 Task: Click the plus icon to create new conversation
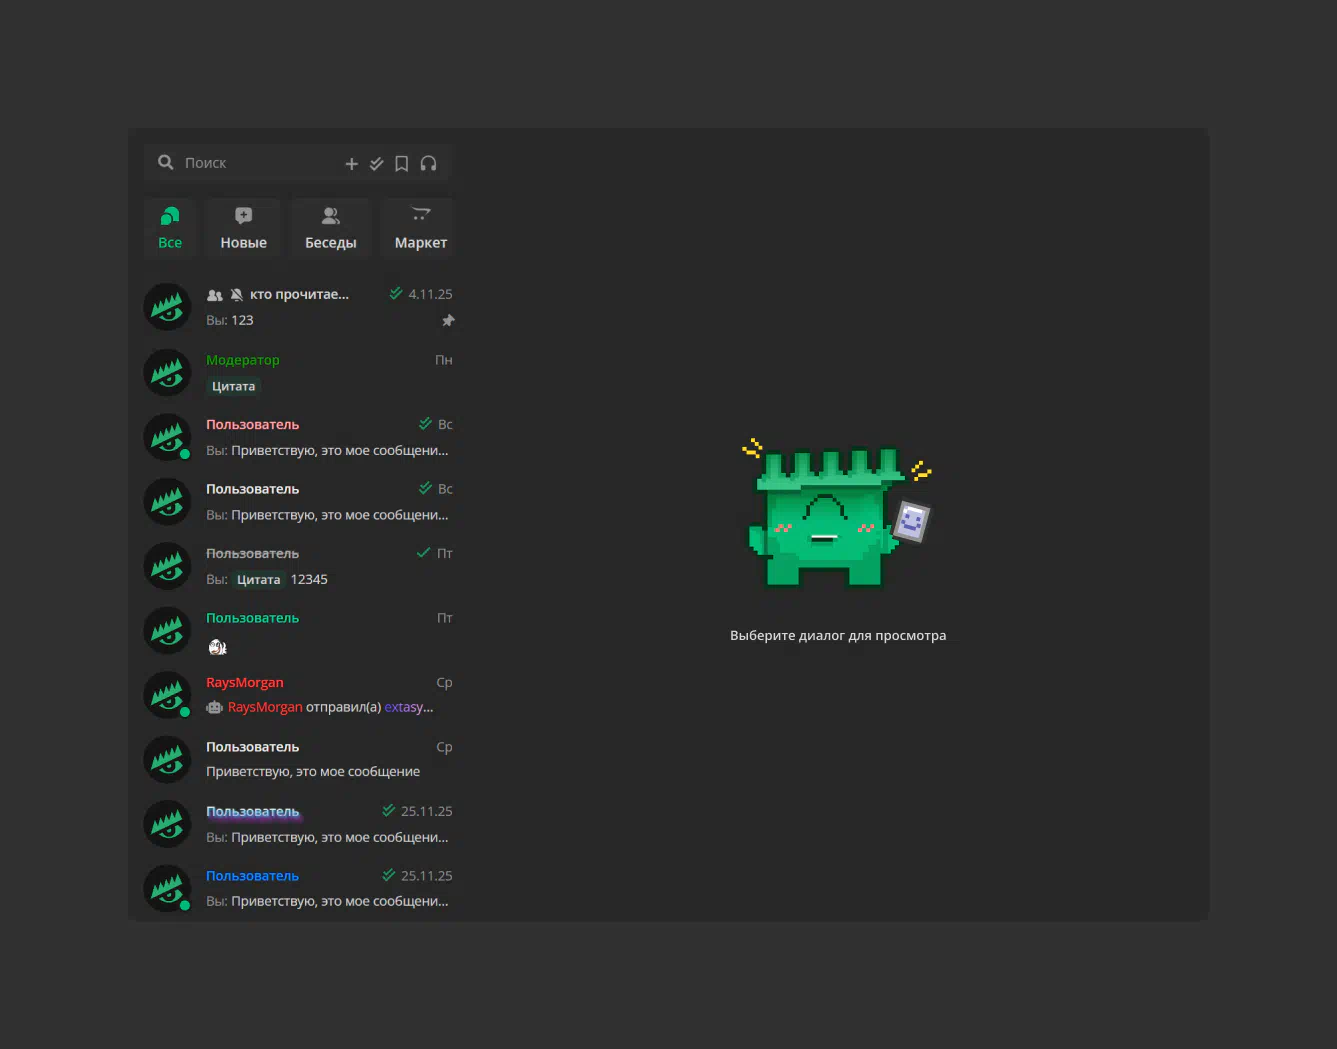tap(351, 164)
